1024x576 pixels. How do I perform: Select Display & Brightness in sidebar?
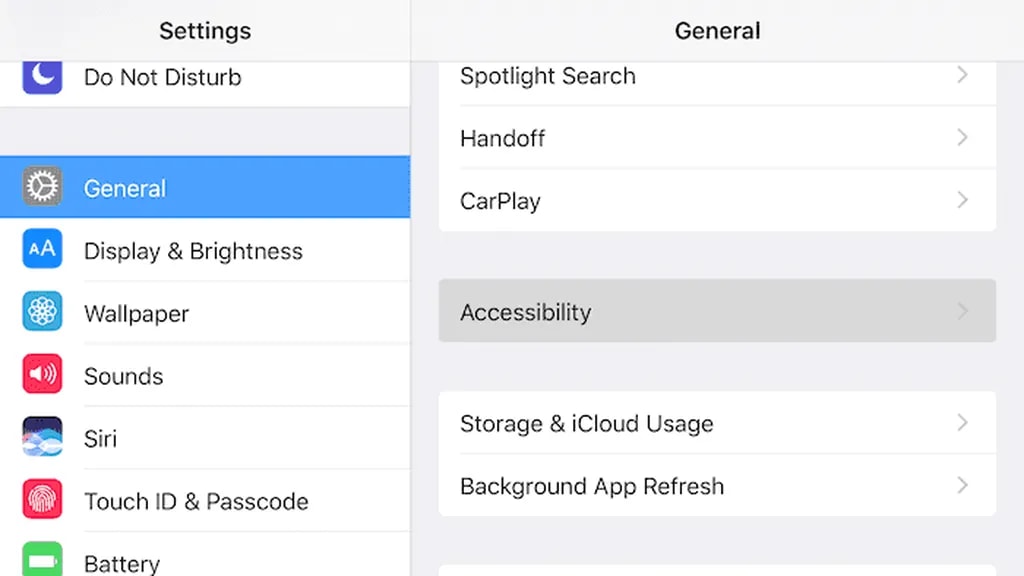point(193,251)
